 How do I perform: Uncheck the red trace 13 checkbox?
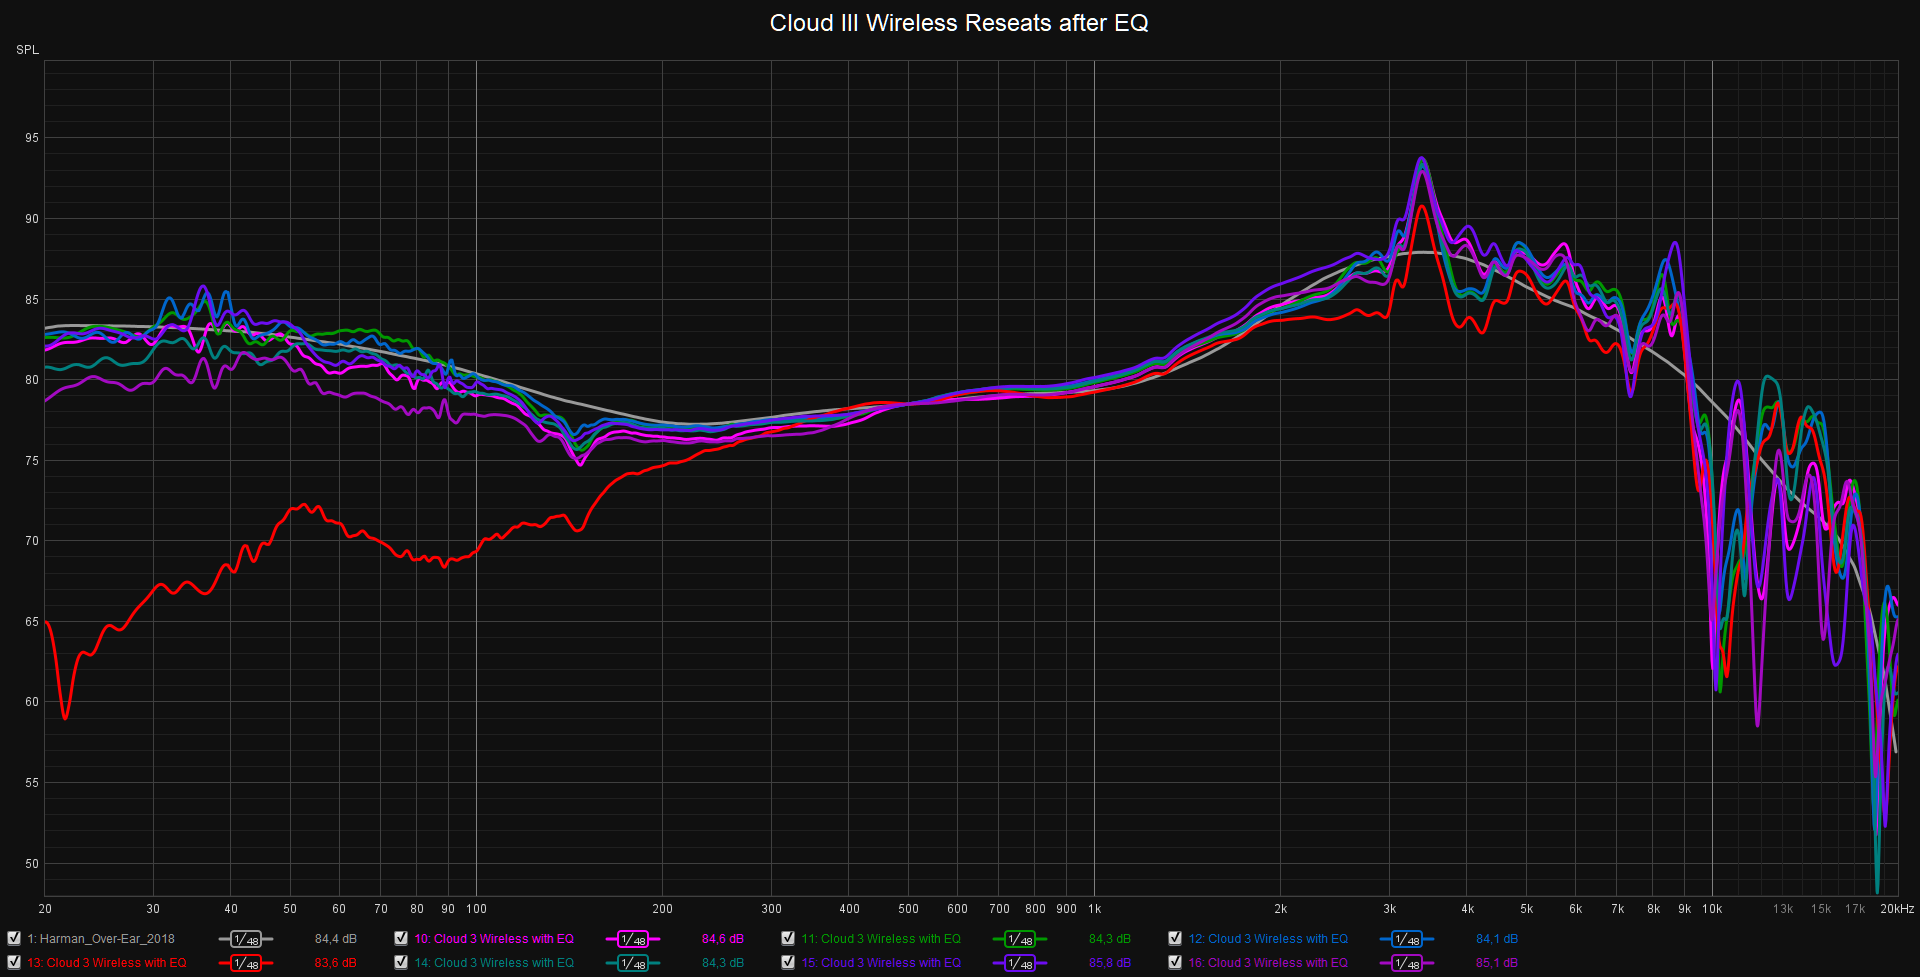pos(14,962)
